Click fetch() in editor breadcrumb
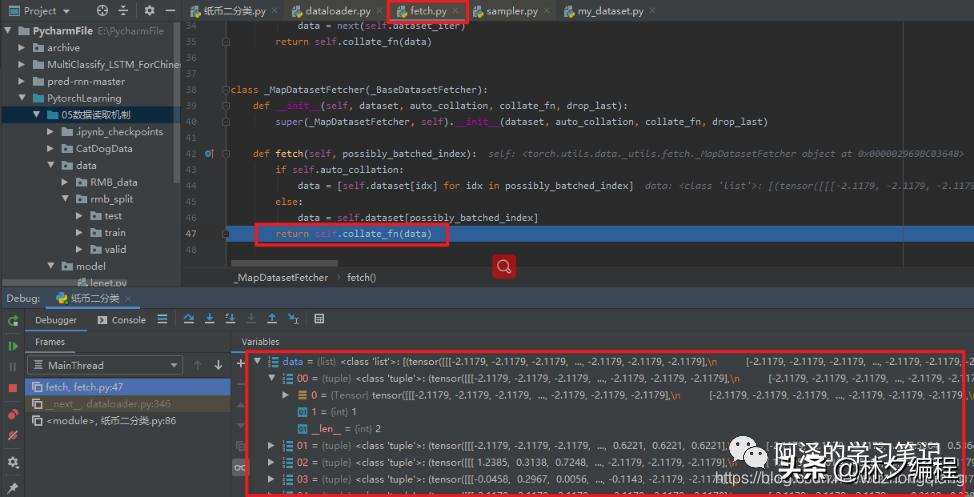The height and width of the screenshot is (497, 974). pyautogui.click(x=361, y=277)
